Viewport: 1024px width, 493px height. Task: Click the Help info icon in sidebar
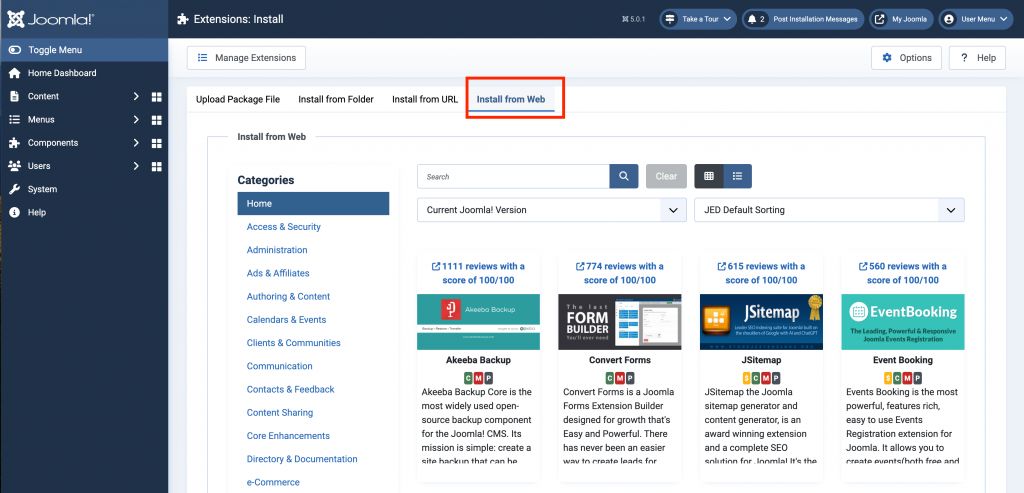pyautogui.click(x=14, y=212)
